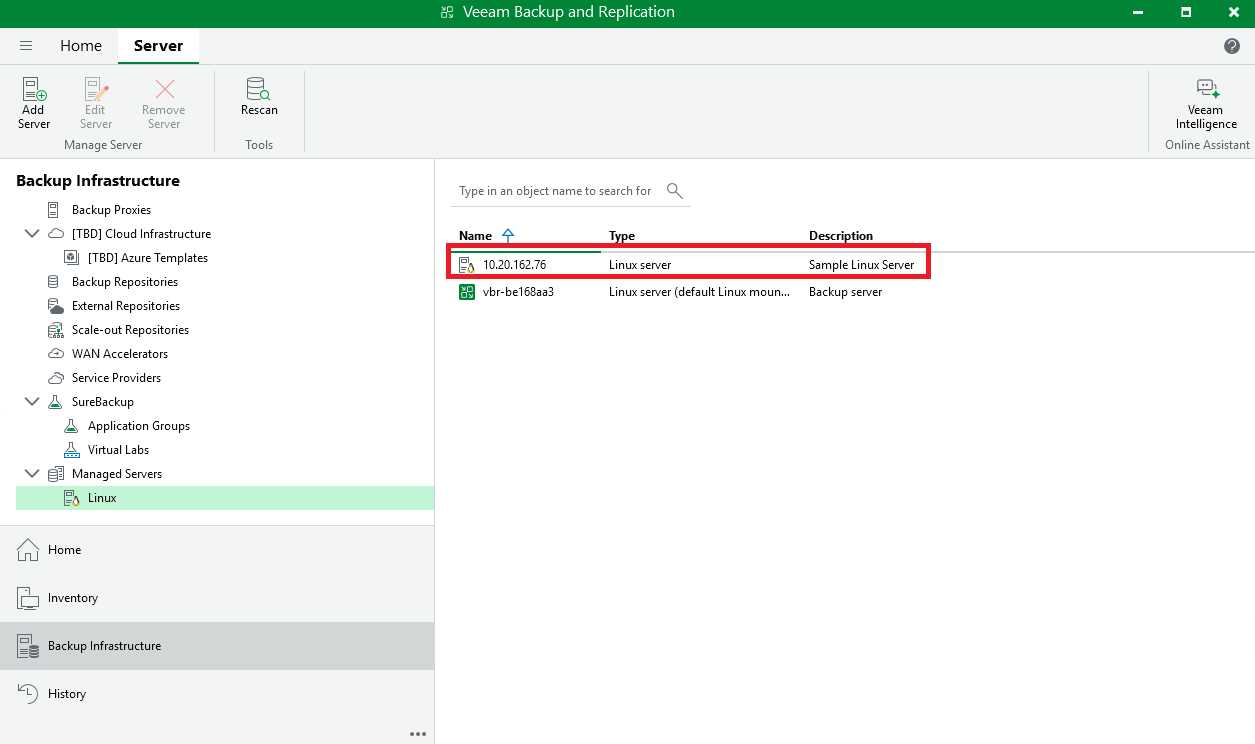Viewport: 1255px width, 744px height.
Task: Click the Service Providers icon
Action: [55, 378]
